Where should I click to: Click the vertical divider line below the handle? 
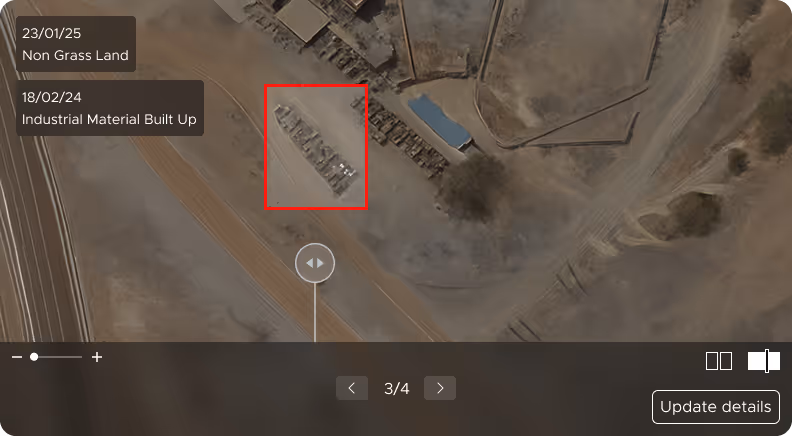315,312
